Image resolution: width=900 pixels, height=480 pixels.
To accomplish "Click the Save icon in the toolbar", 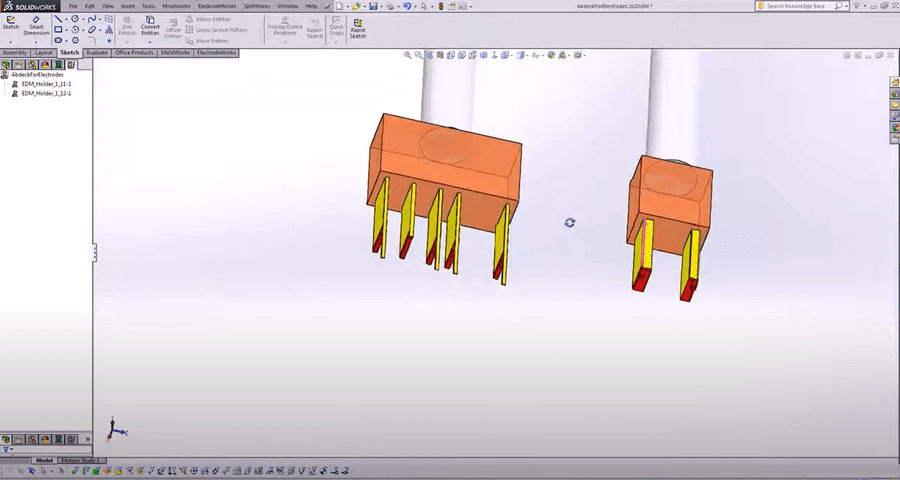I will point(373,6).
